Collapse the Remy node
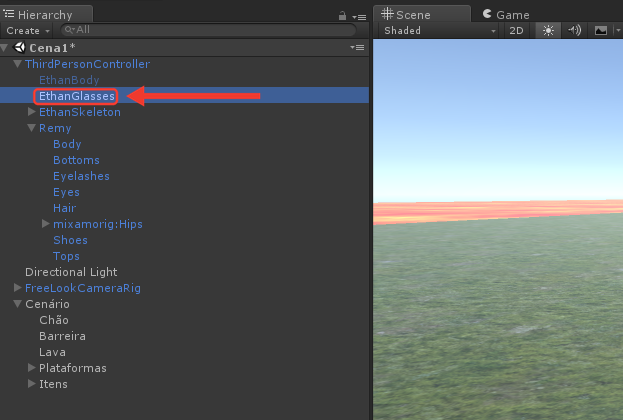 pyautogui.click(x=32, y=128)
